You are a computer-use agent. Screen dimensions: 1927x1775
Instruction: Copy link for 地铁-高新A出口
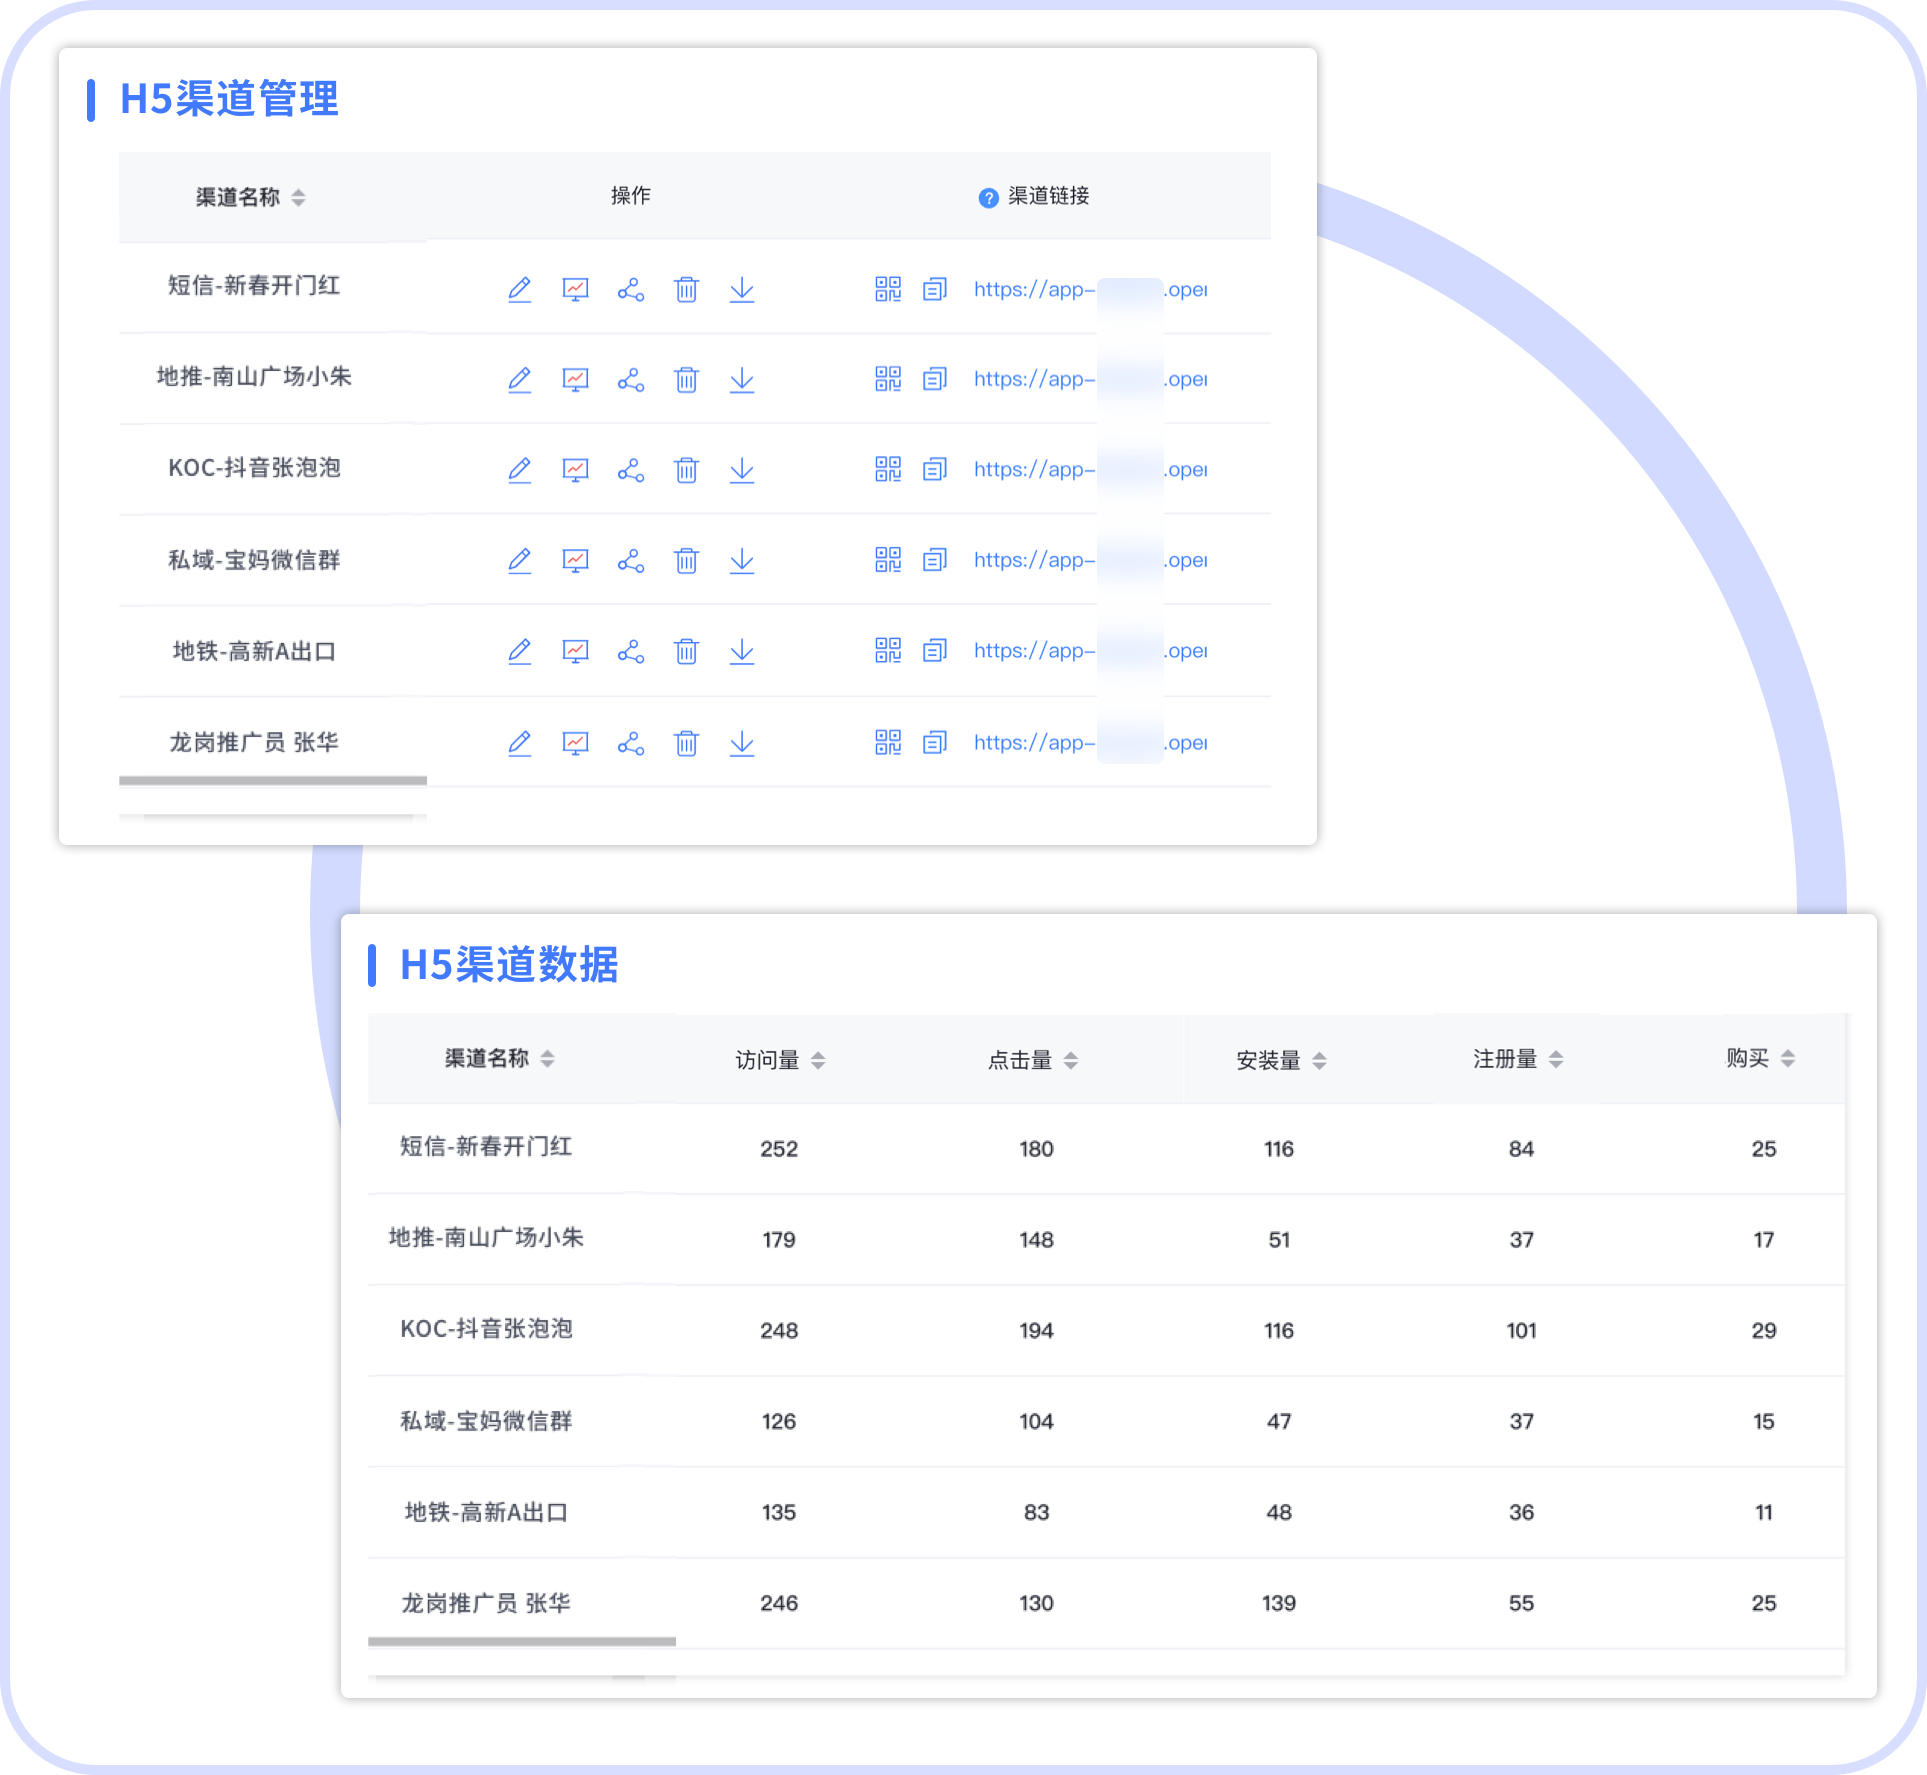[x=934, y=651]
